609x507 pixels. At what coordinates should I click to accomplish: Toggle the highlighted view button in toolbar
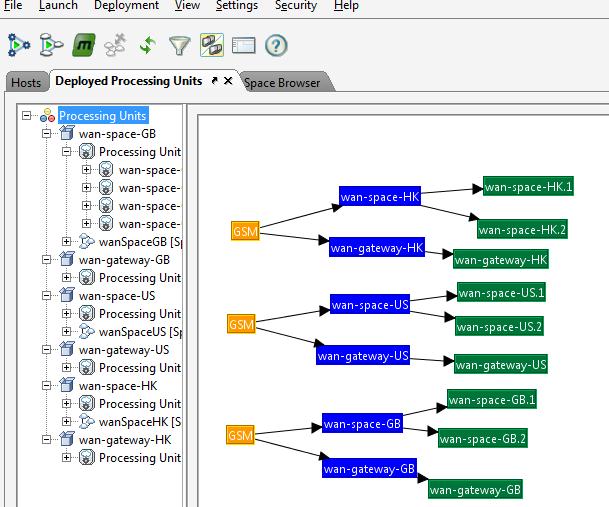(x=211, y=45)
